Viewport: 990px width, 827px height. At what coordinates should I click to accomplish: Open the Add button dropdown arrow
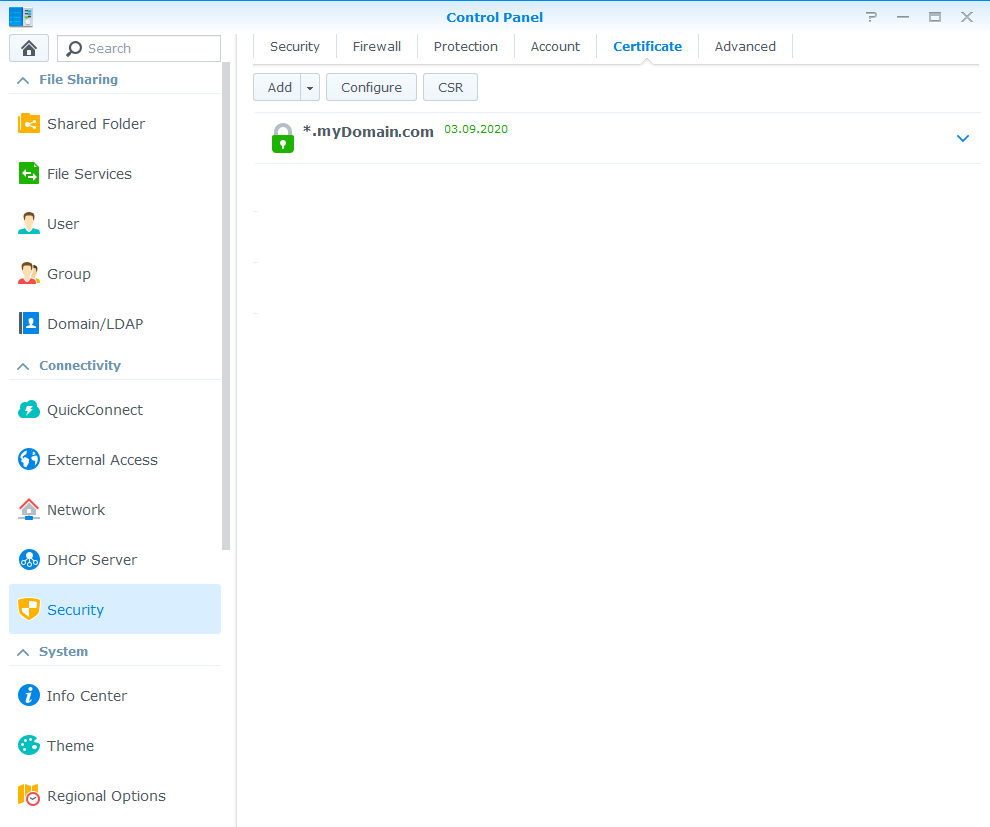310,88
